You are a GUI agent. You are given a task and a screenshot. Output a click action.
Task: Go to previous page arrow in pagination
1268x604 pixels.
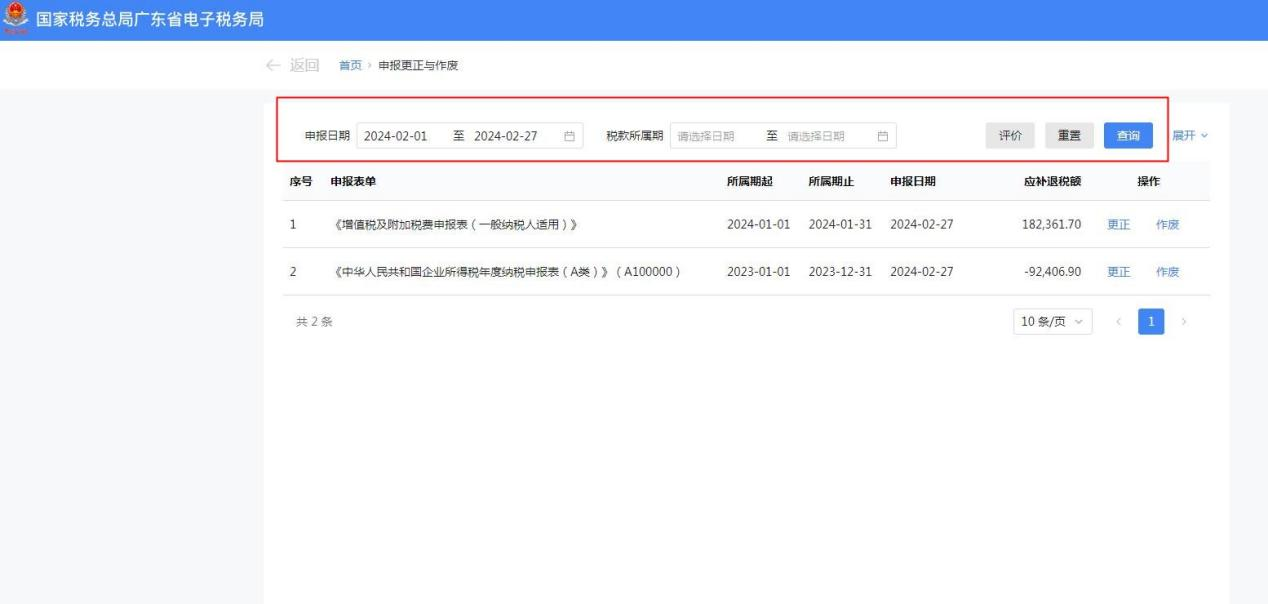(1119, 321)
